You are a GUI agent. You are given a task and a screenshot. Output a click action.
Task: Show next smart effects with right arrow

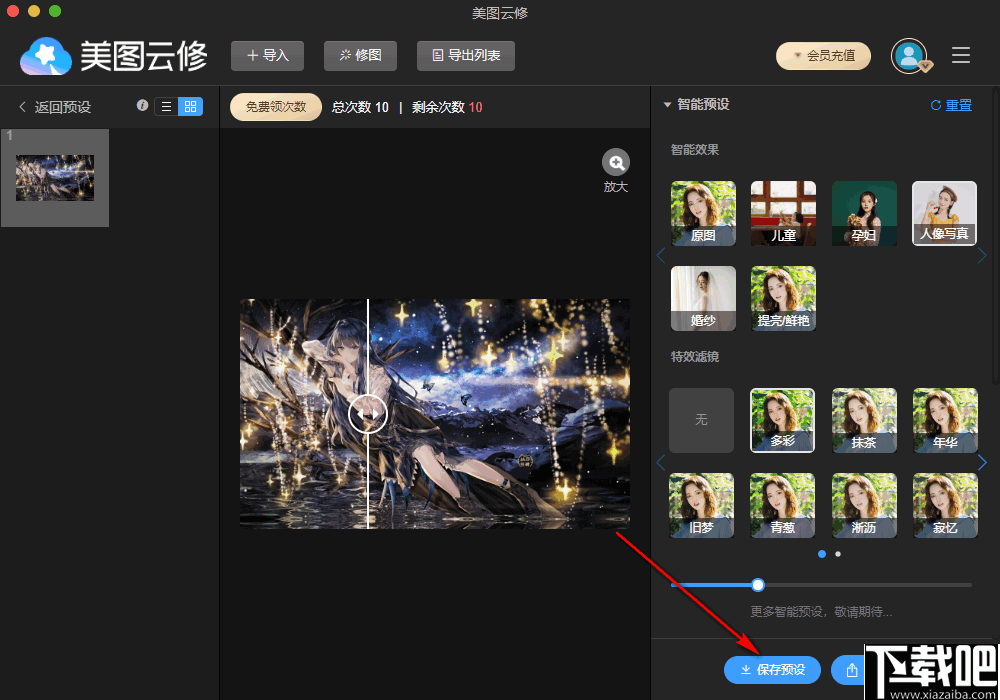982,256
